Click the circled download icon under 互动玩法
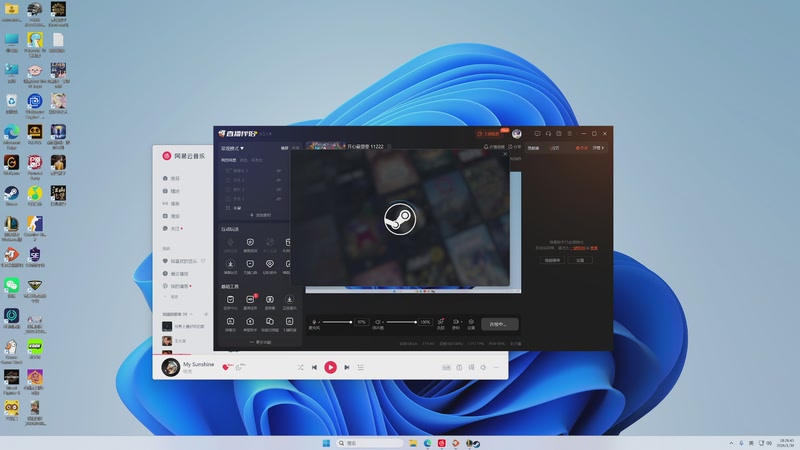The width and height of the screenshot is (800, 450). [230, 264]
